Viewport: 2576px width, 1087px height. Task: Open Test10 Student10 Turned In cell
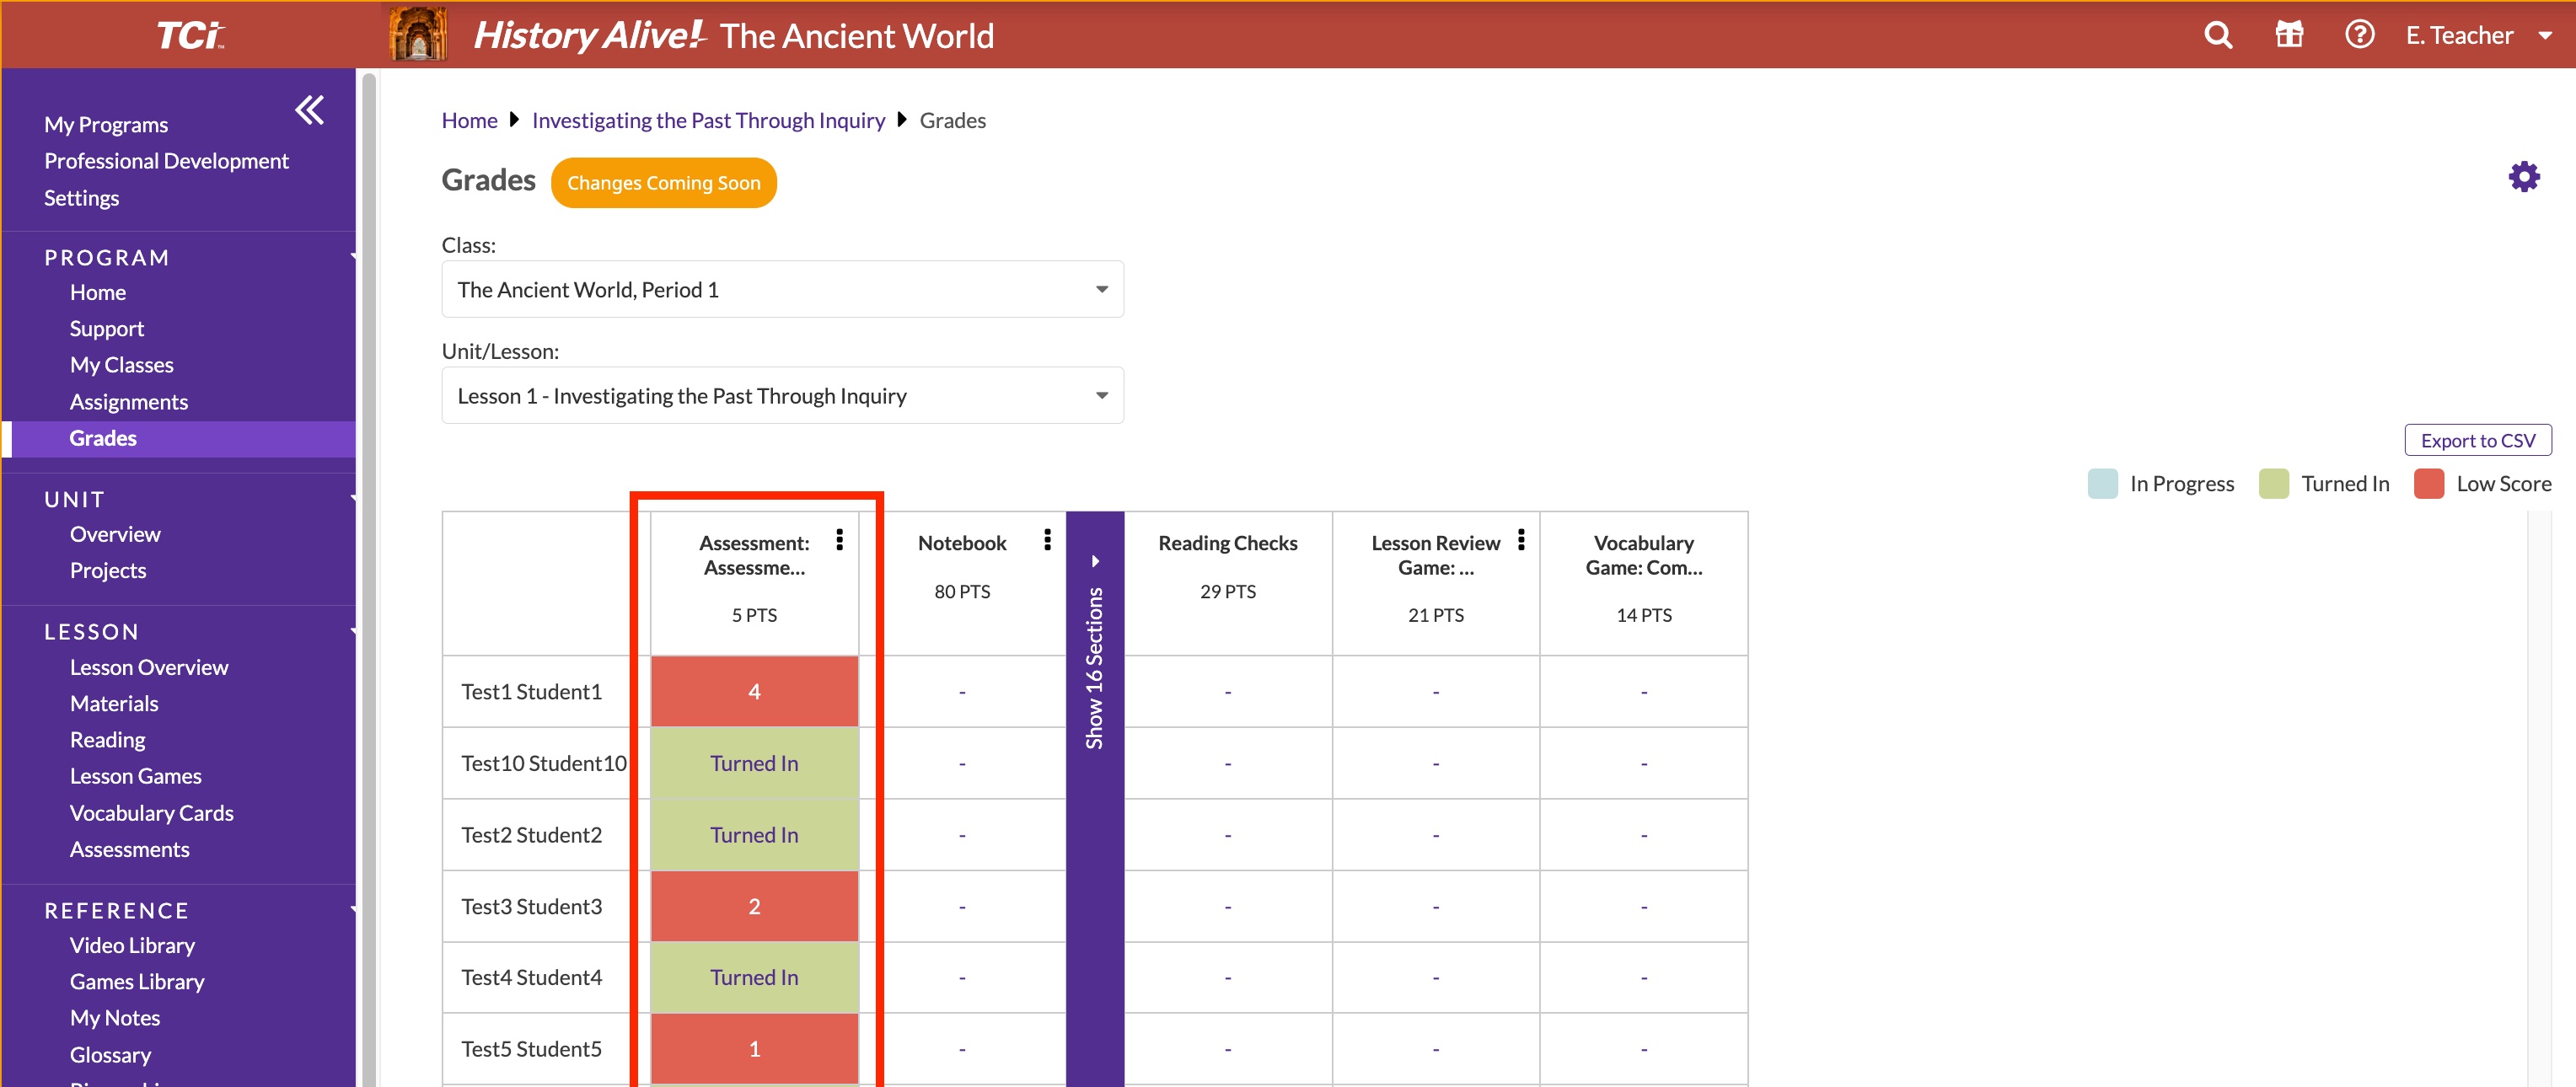(x=754, y=764)
